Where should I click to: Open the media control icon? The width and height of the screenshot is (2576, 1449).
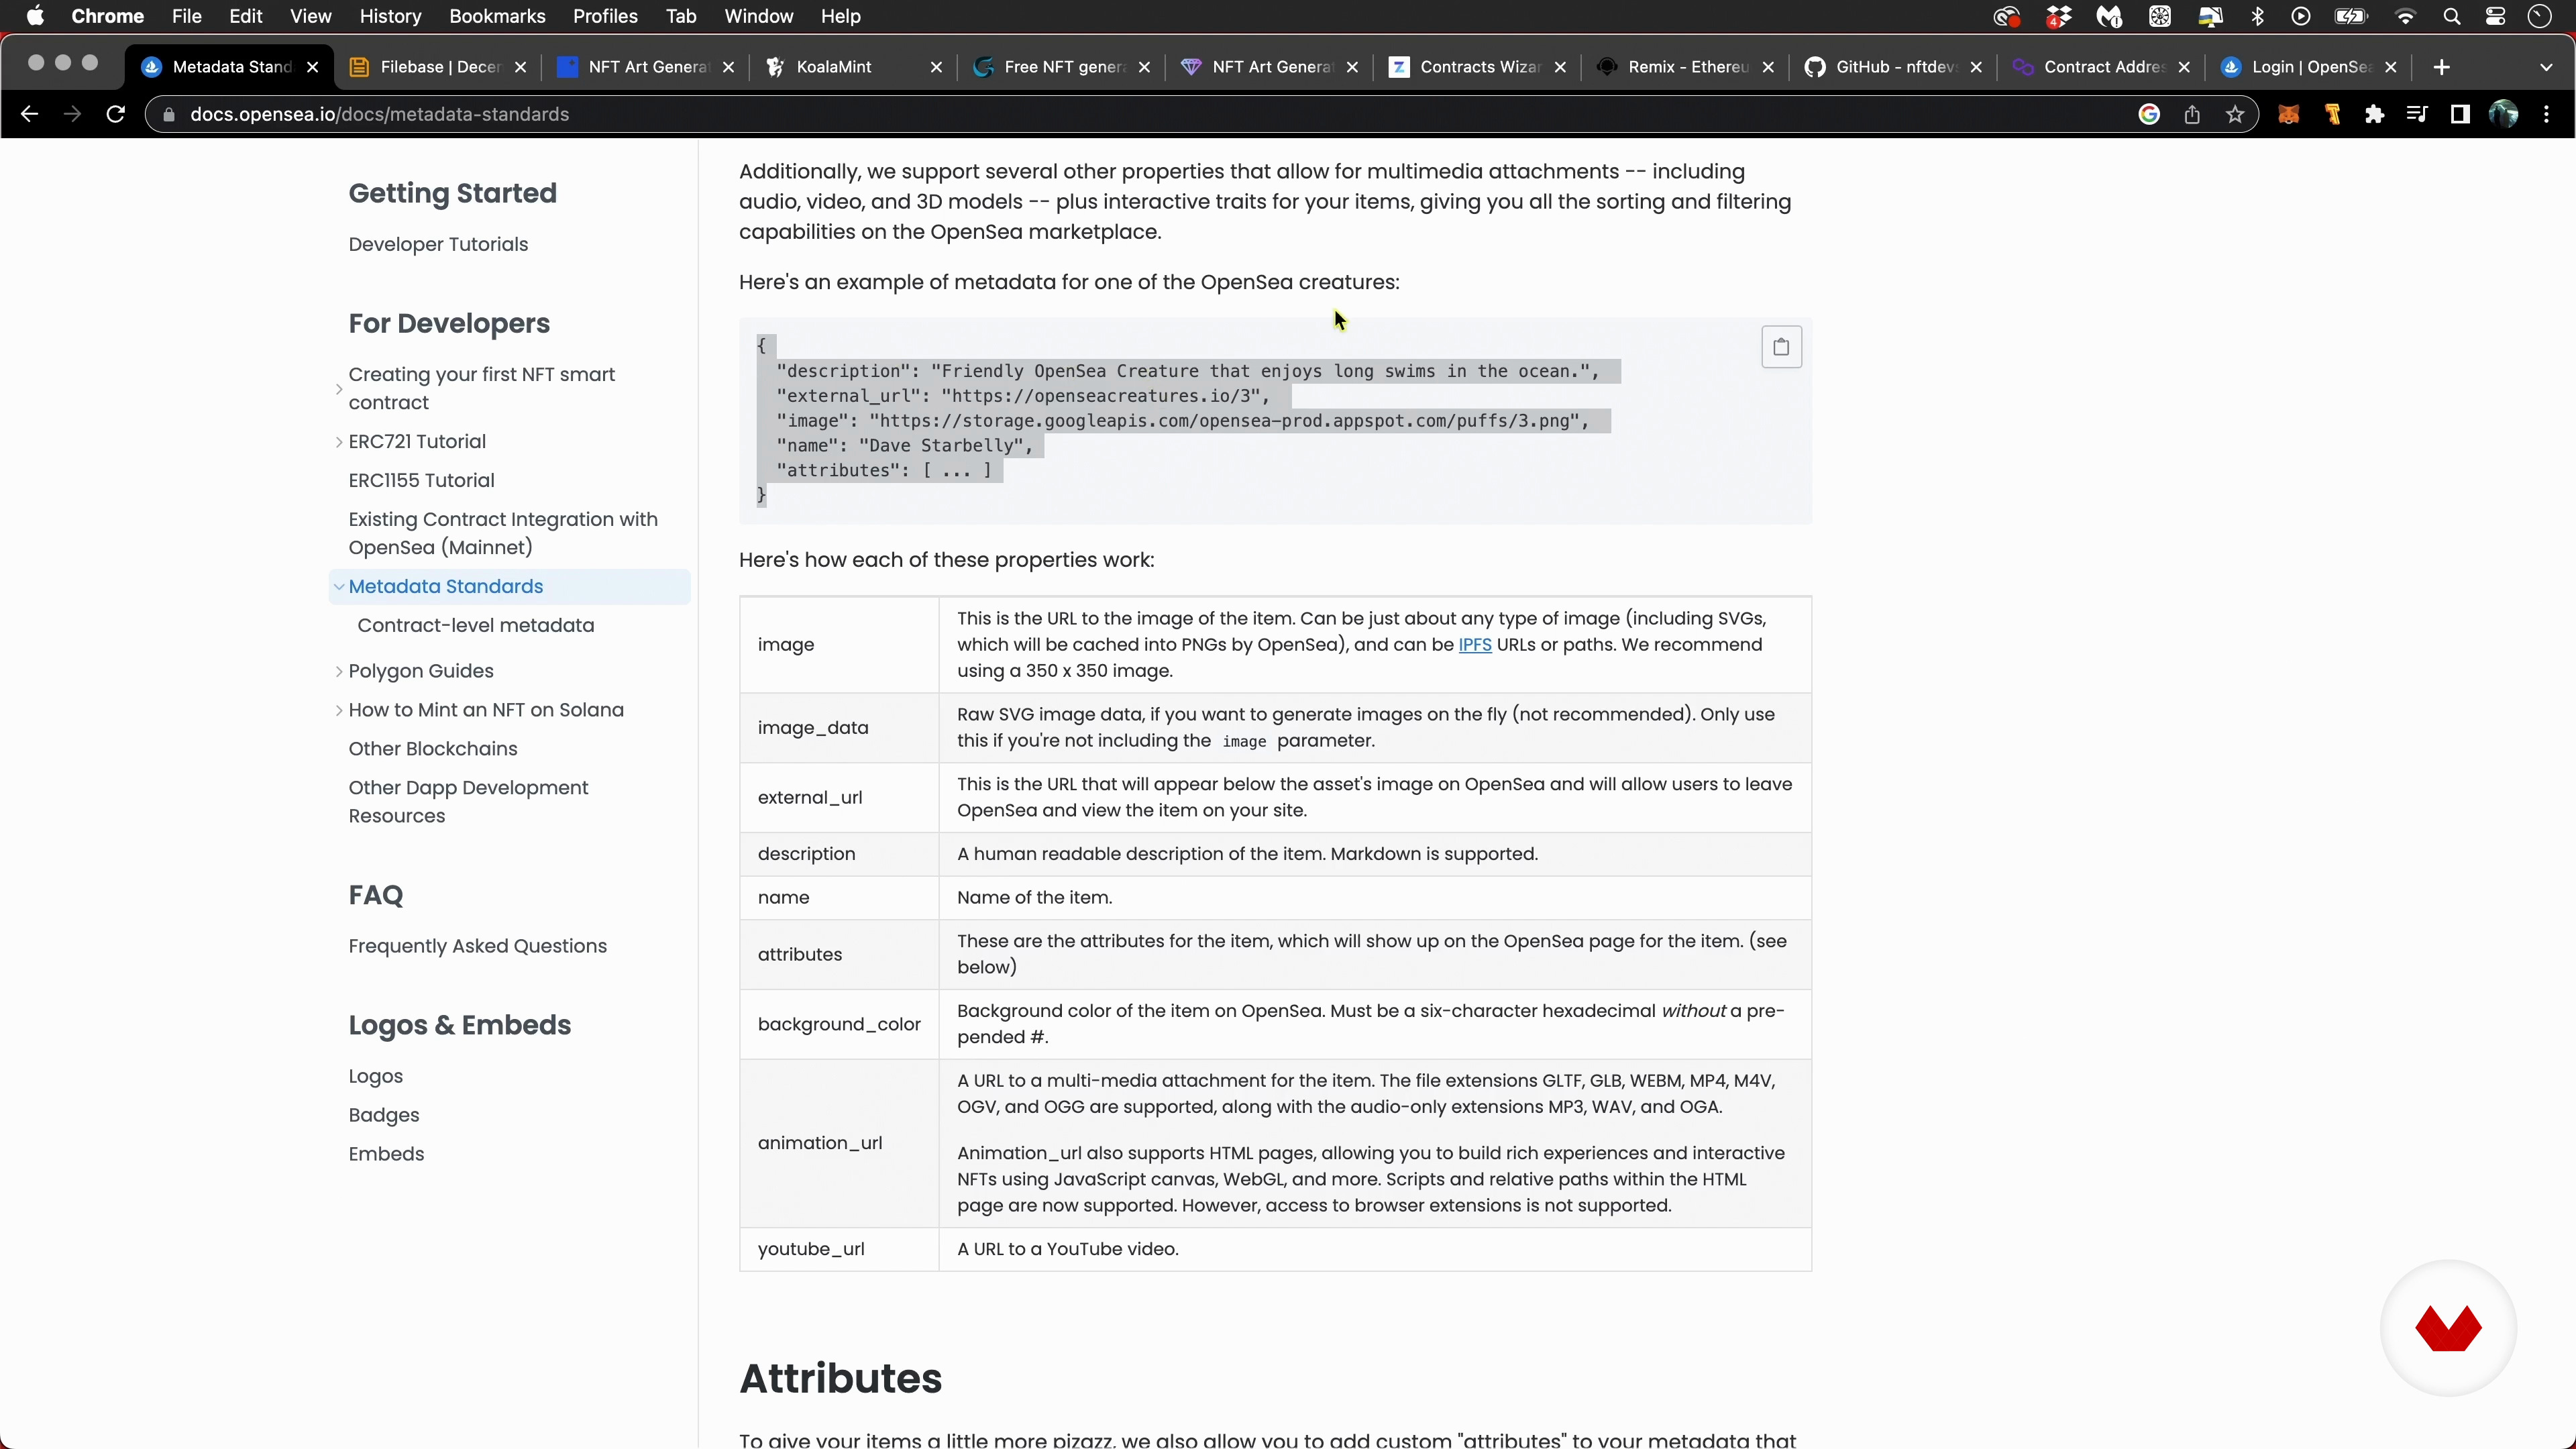click(2417, 114)
